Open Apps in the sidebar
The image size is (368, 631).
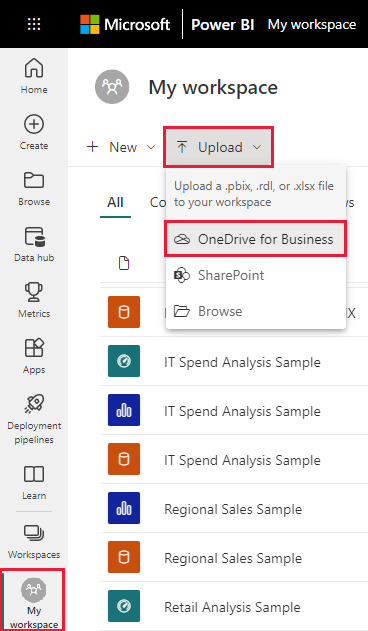pyautogui.click(x=34, y=357)
